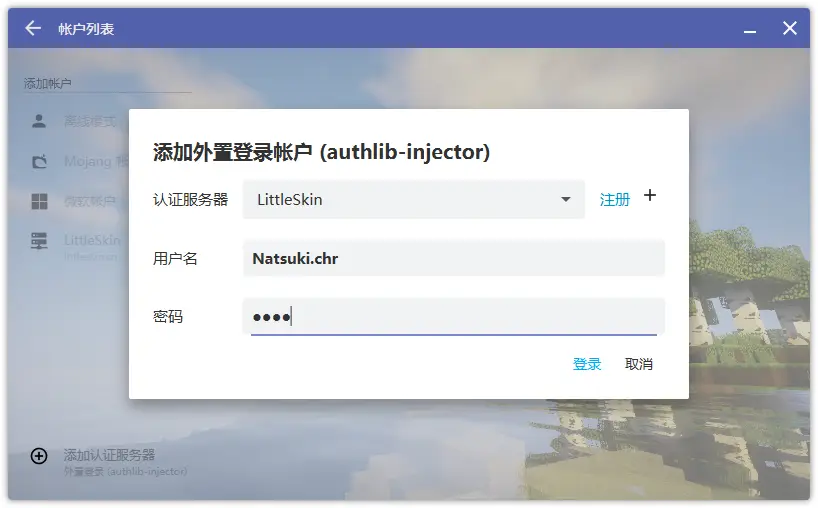Open the 添加认证服务器 sidebar entry text
The image size is (818, 508).
109,455
